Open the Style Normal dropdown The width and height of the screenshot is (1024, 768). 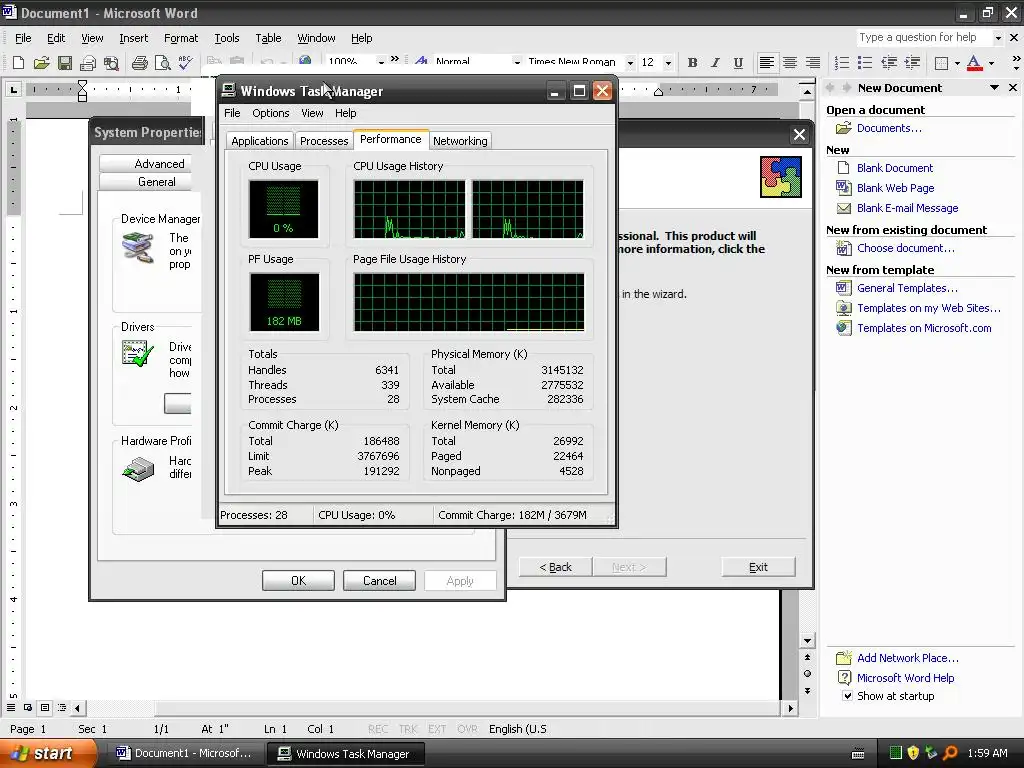click(x=517, y=63)
